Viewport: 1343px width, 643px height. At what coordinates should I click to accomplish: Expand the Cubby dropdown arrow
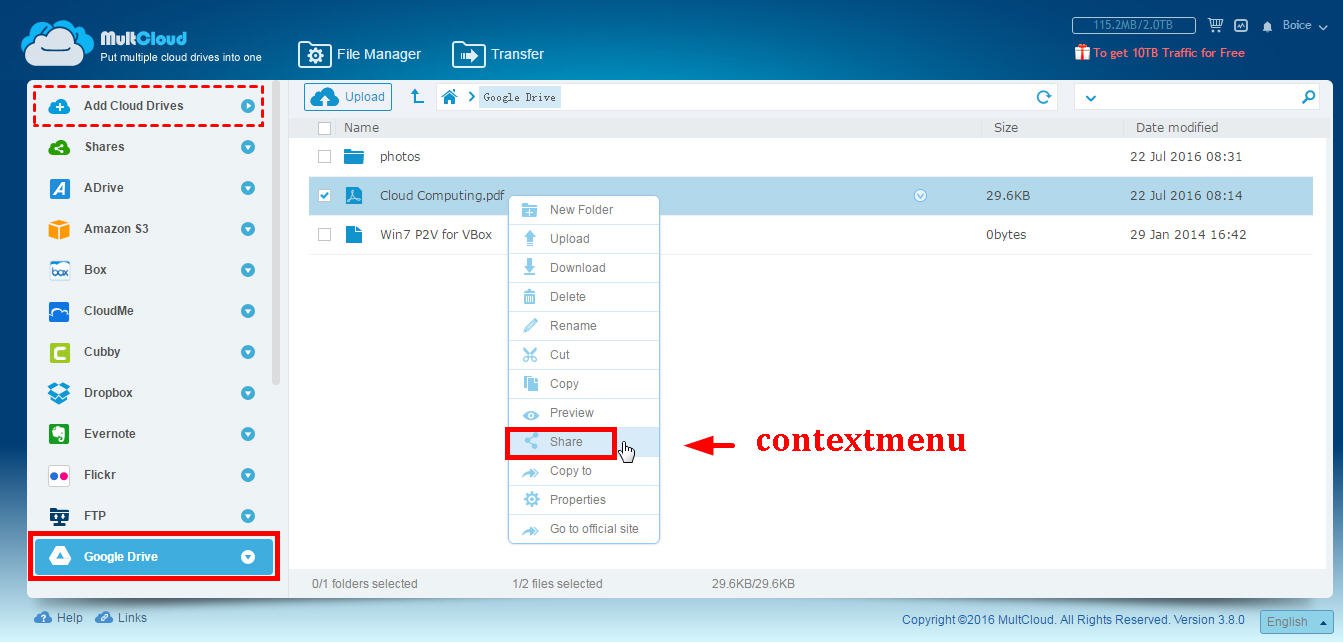click(248, 352)
